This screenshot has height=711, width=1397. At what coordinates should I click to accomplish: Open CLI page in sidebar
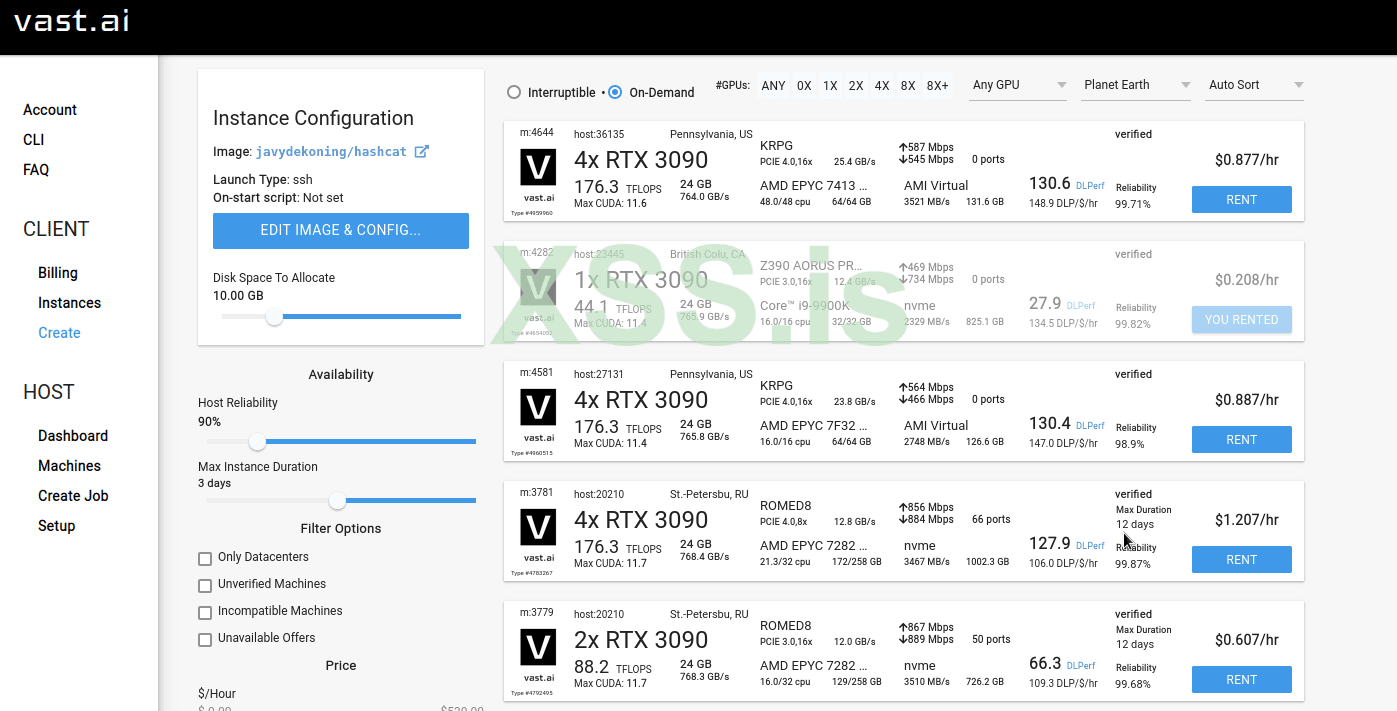tap(34, 140)
